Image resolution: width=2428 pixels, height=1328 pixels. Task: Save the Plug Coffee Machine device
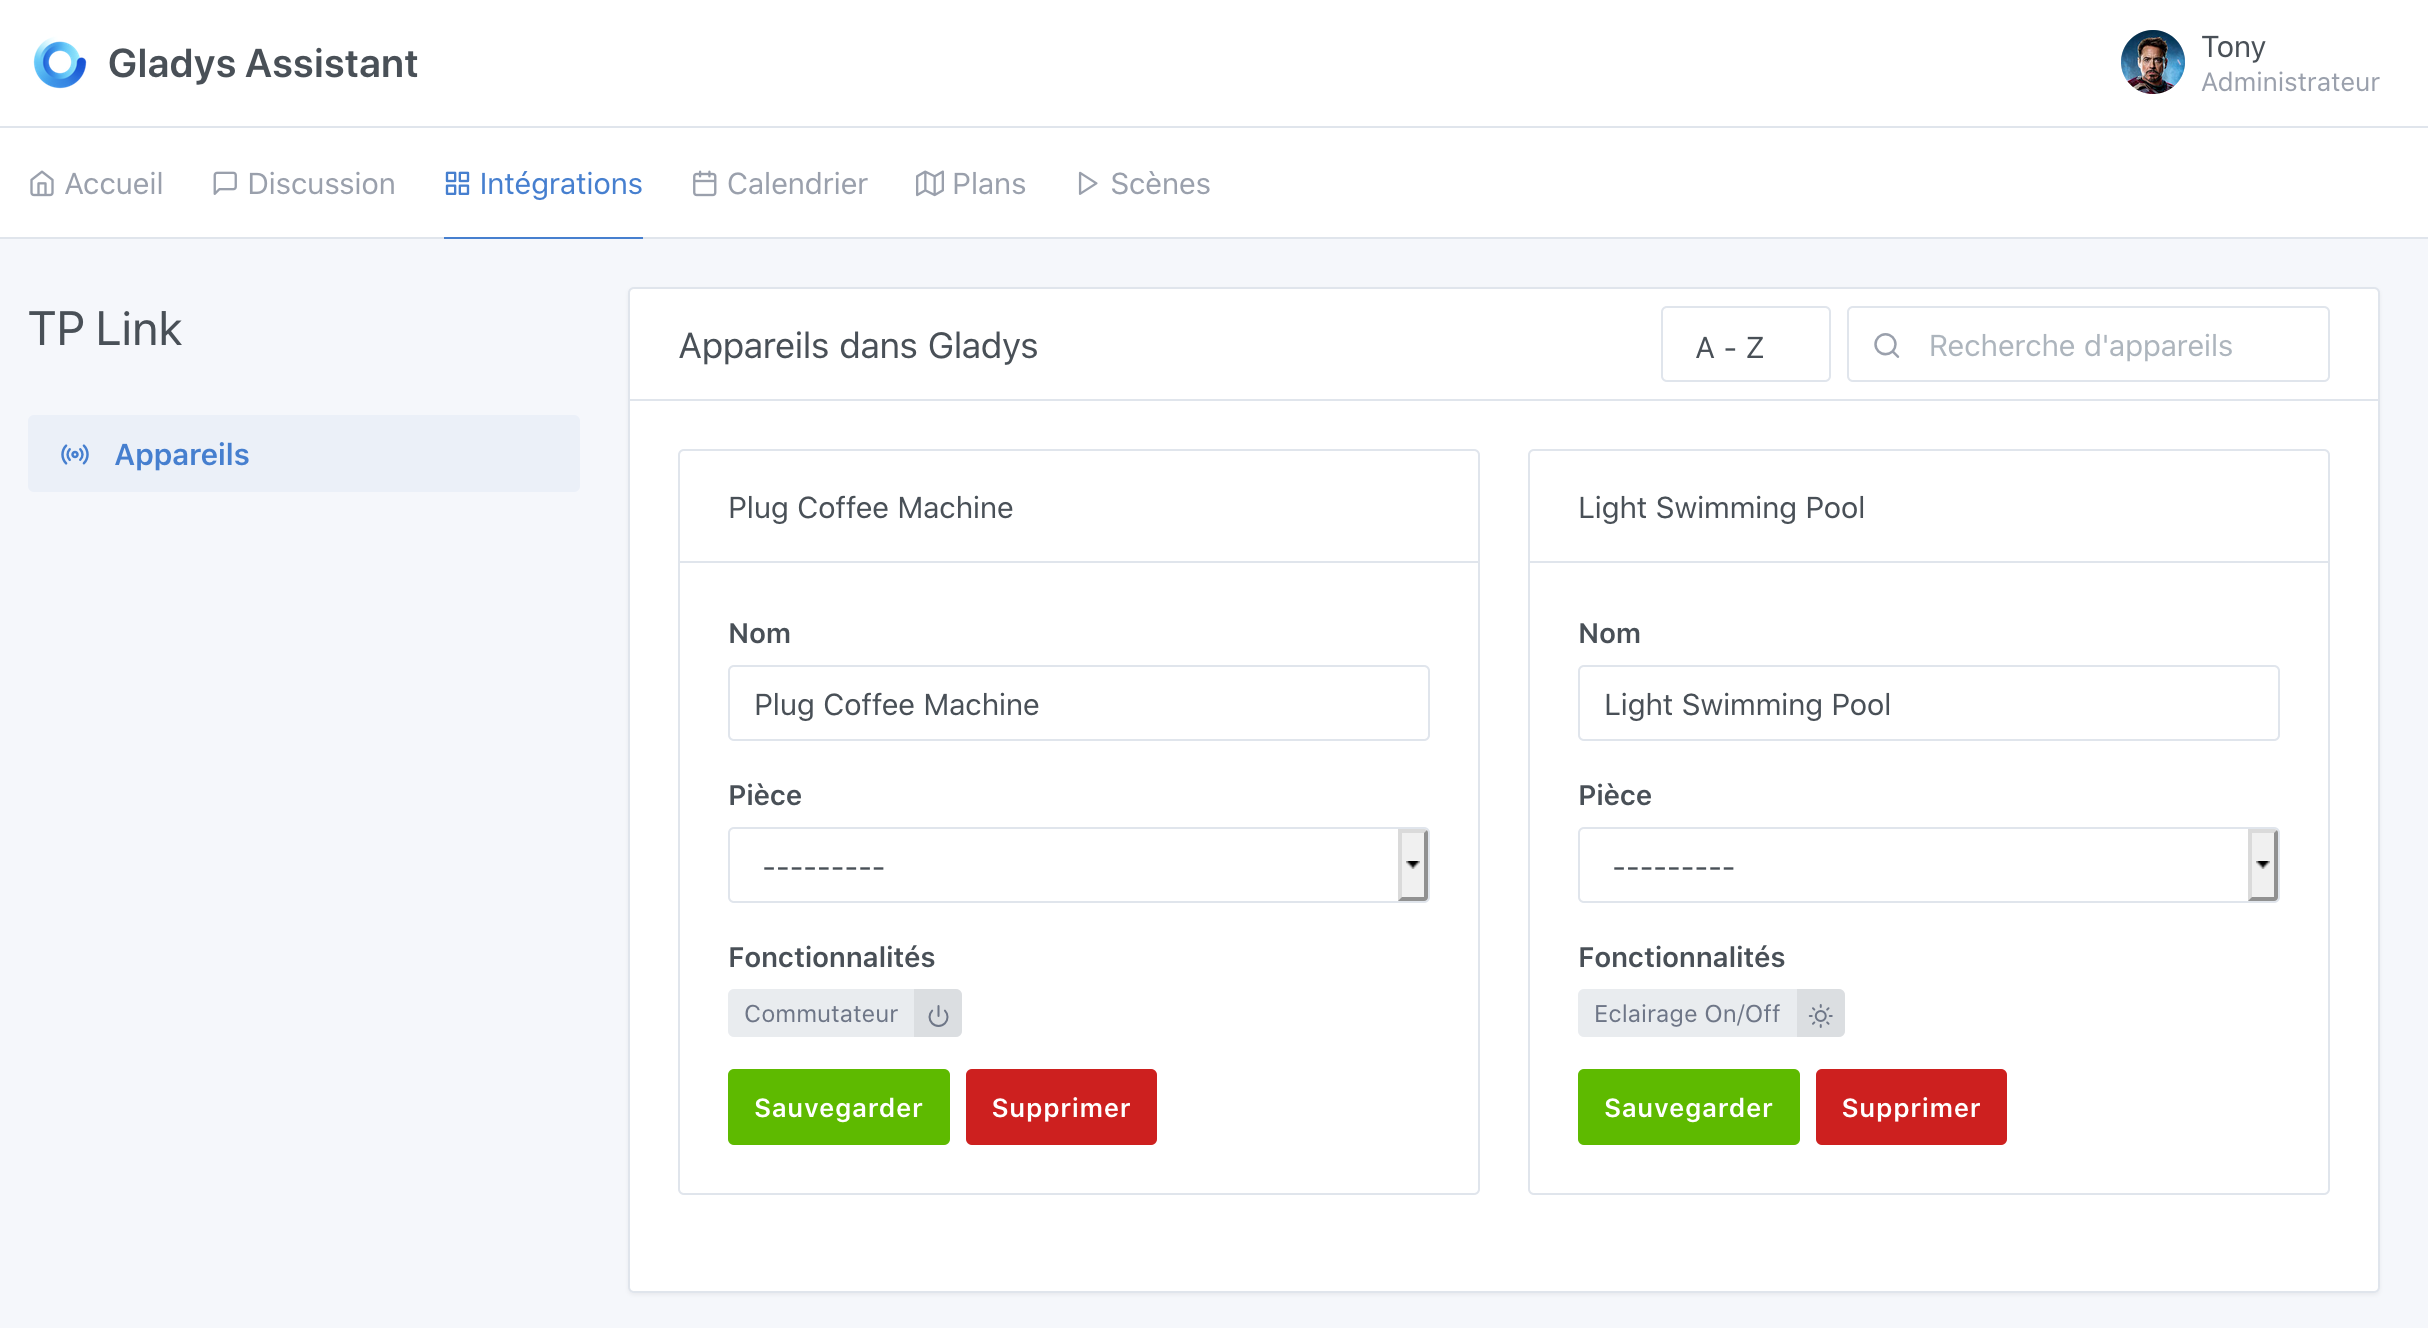click(x=838, y=1107)
